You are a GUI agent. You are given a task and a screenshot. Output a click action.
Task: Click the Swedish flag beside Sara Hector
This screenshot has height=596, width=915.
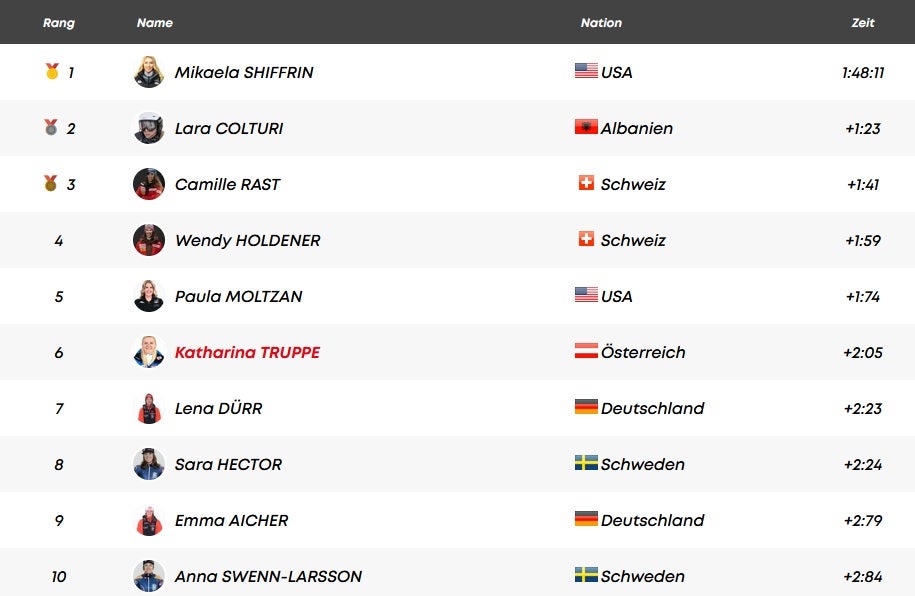[x=586, y=464]
